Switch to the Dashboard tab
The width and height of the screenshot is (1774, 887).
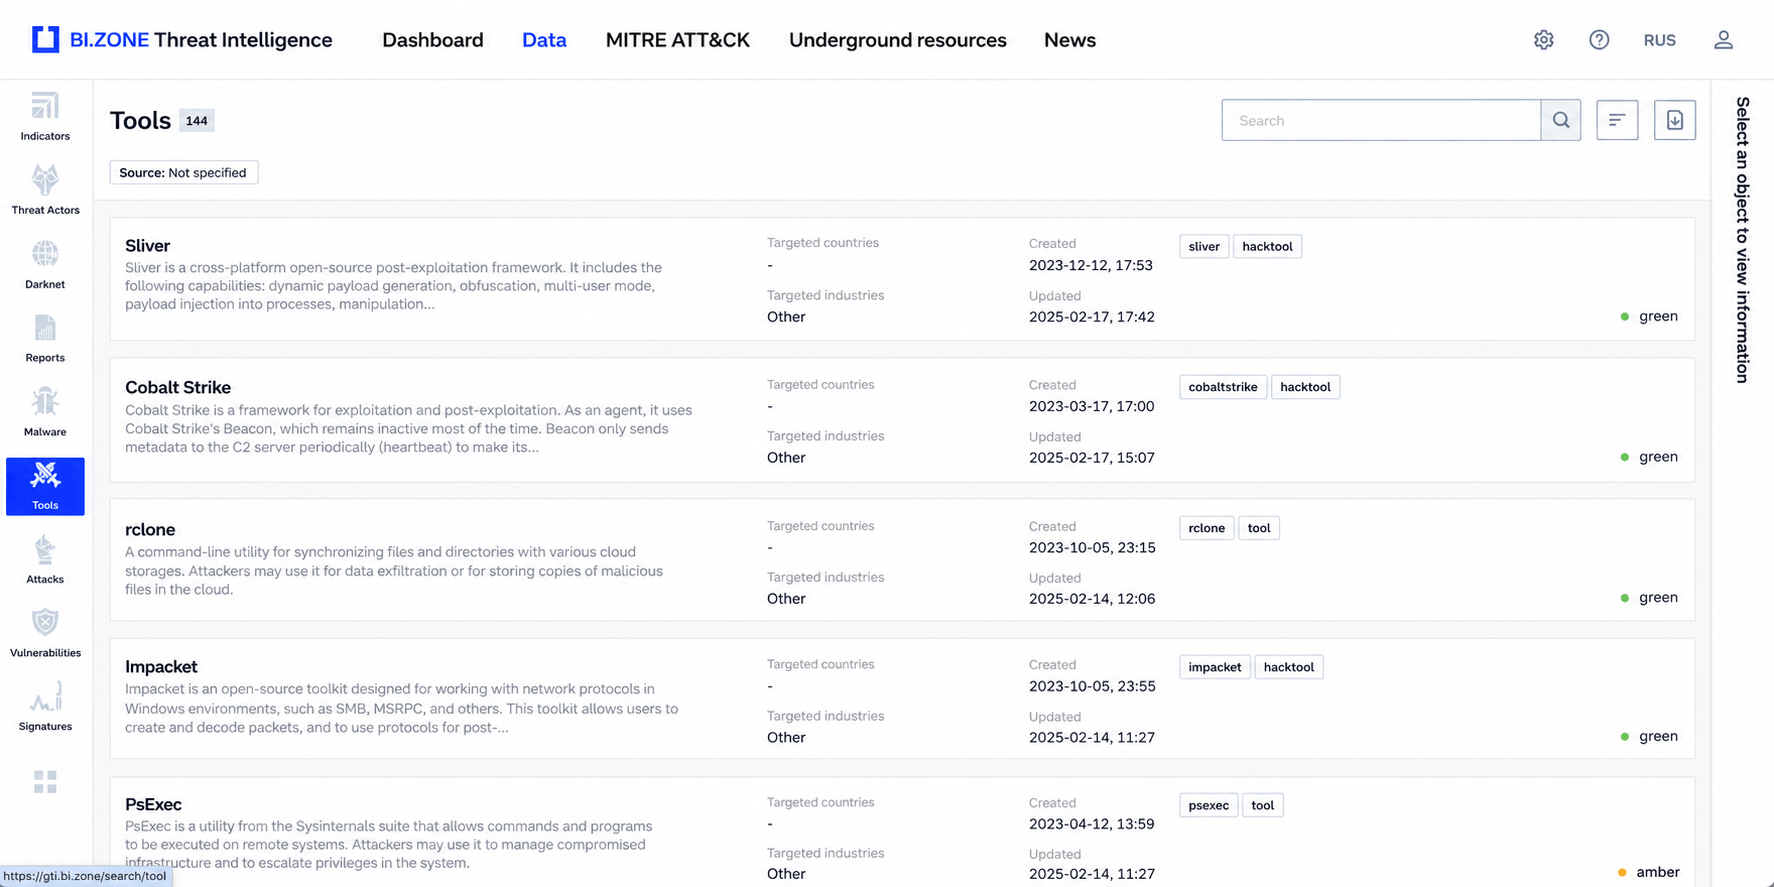[433, 40]
